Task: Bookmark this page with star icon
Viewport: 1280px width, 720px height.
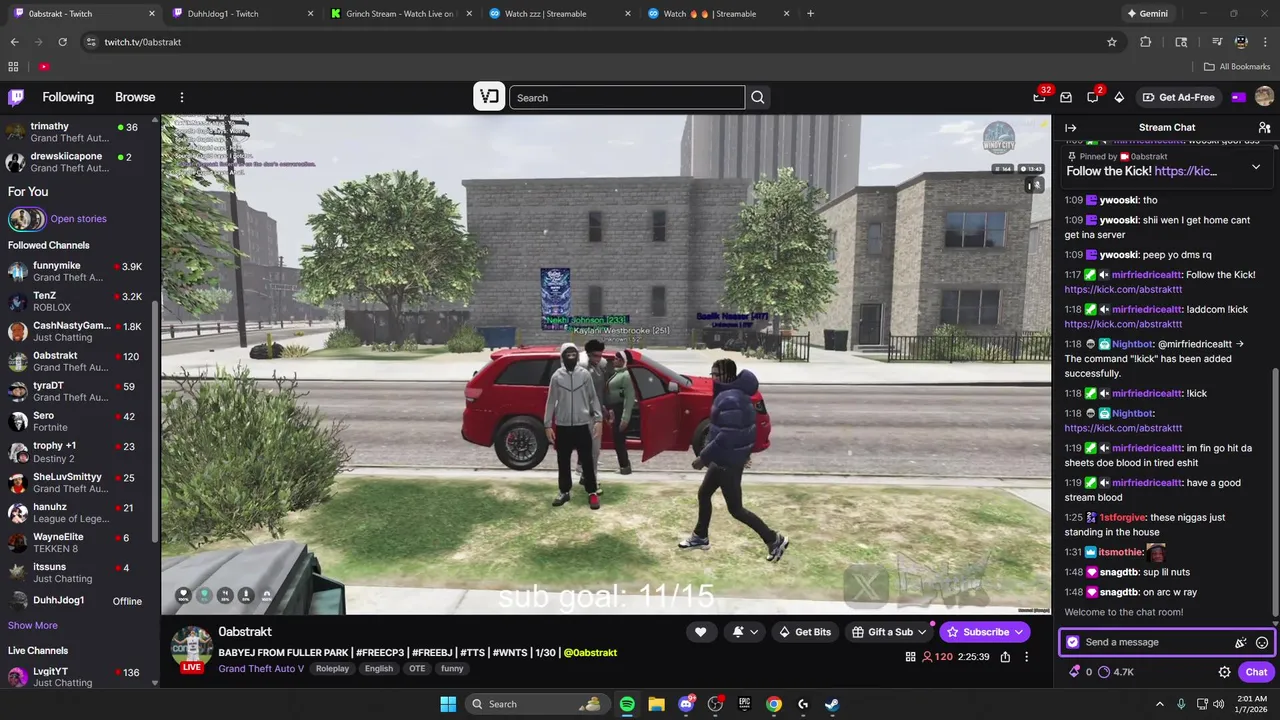Action: [x=1112, y=42]
